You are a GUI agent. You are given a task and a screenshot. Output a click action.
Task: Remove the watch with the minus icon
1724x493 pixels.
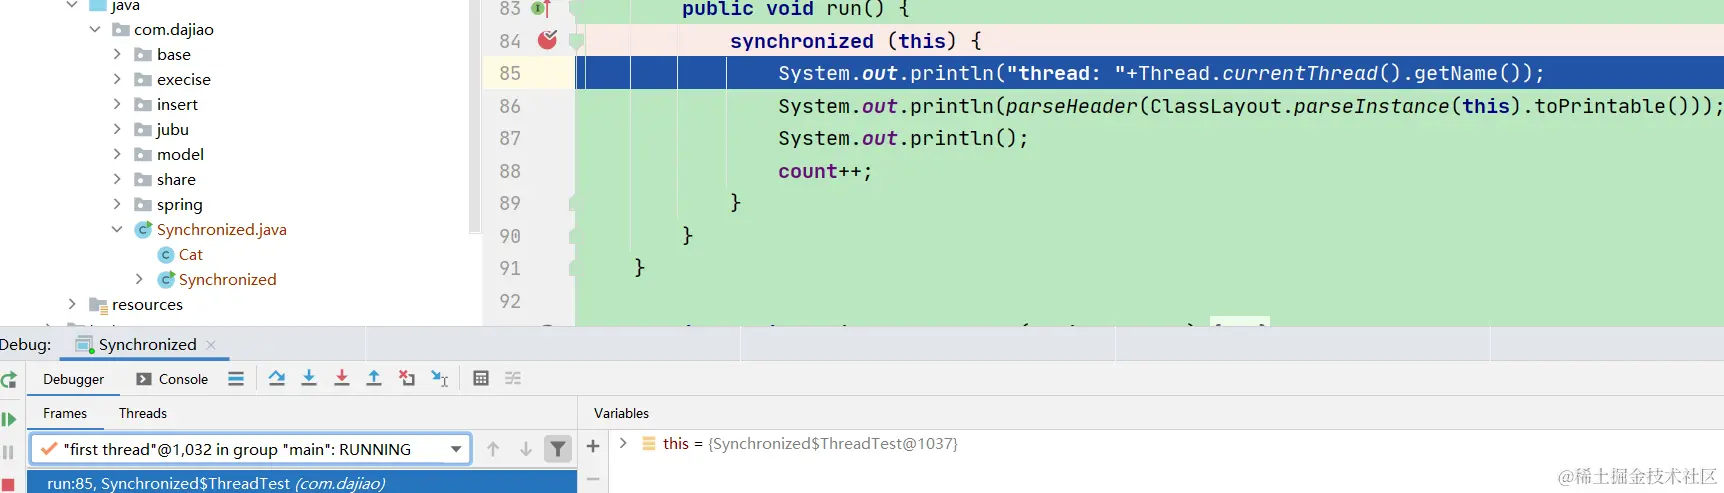point(593,480)
